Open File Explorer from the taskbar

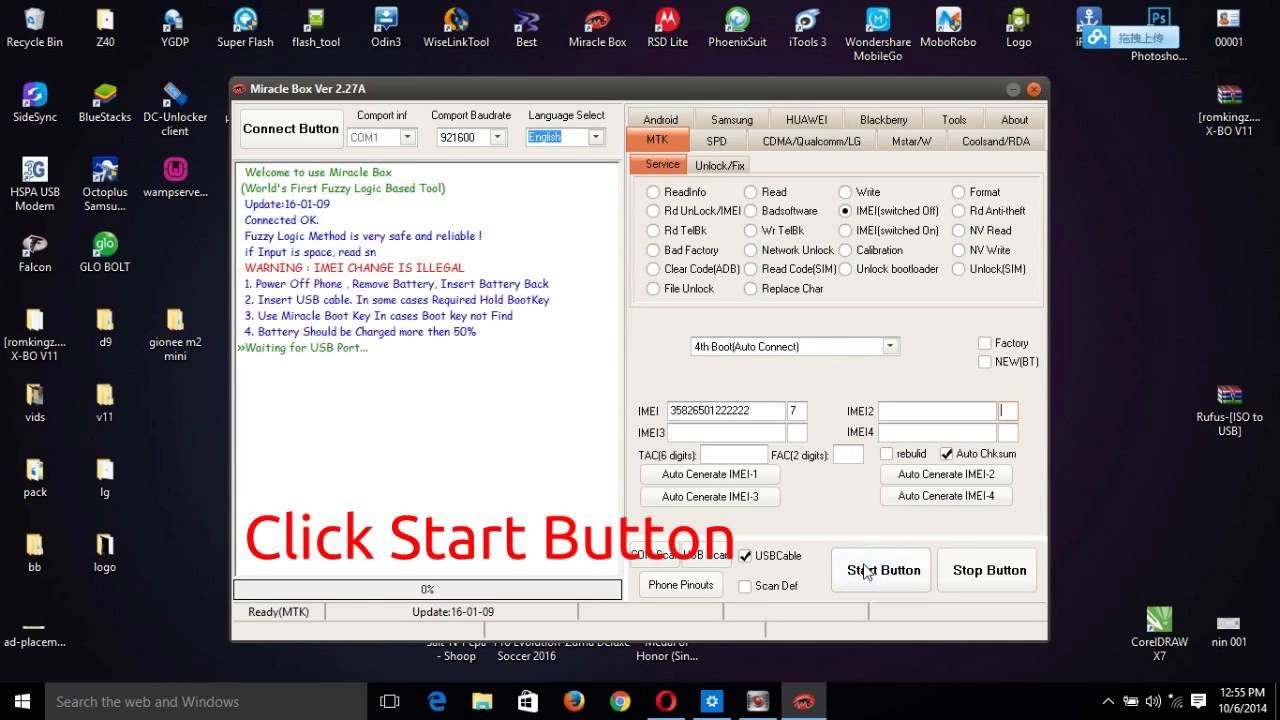482,701
